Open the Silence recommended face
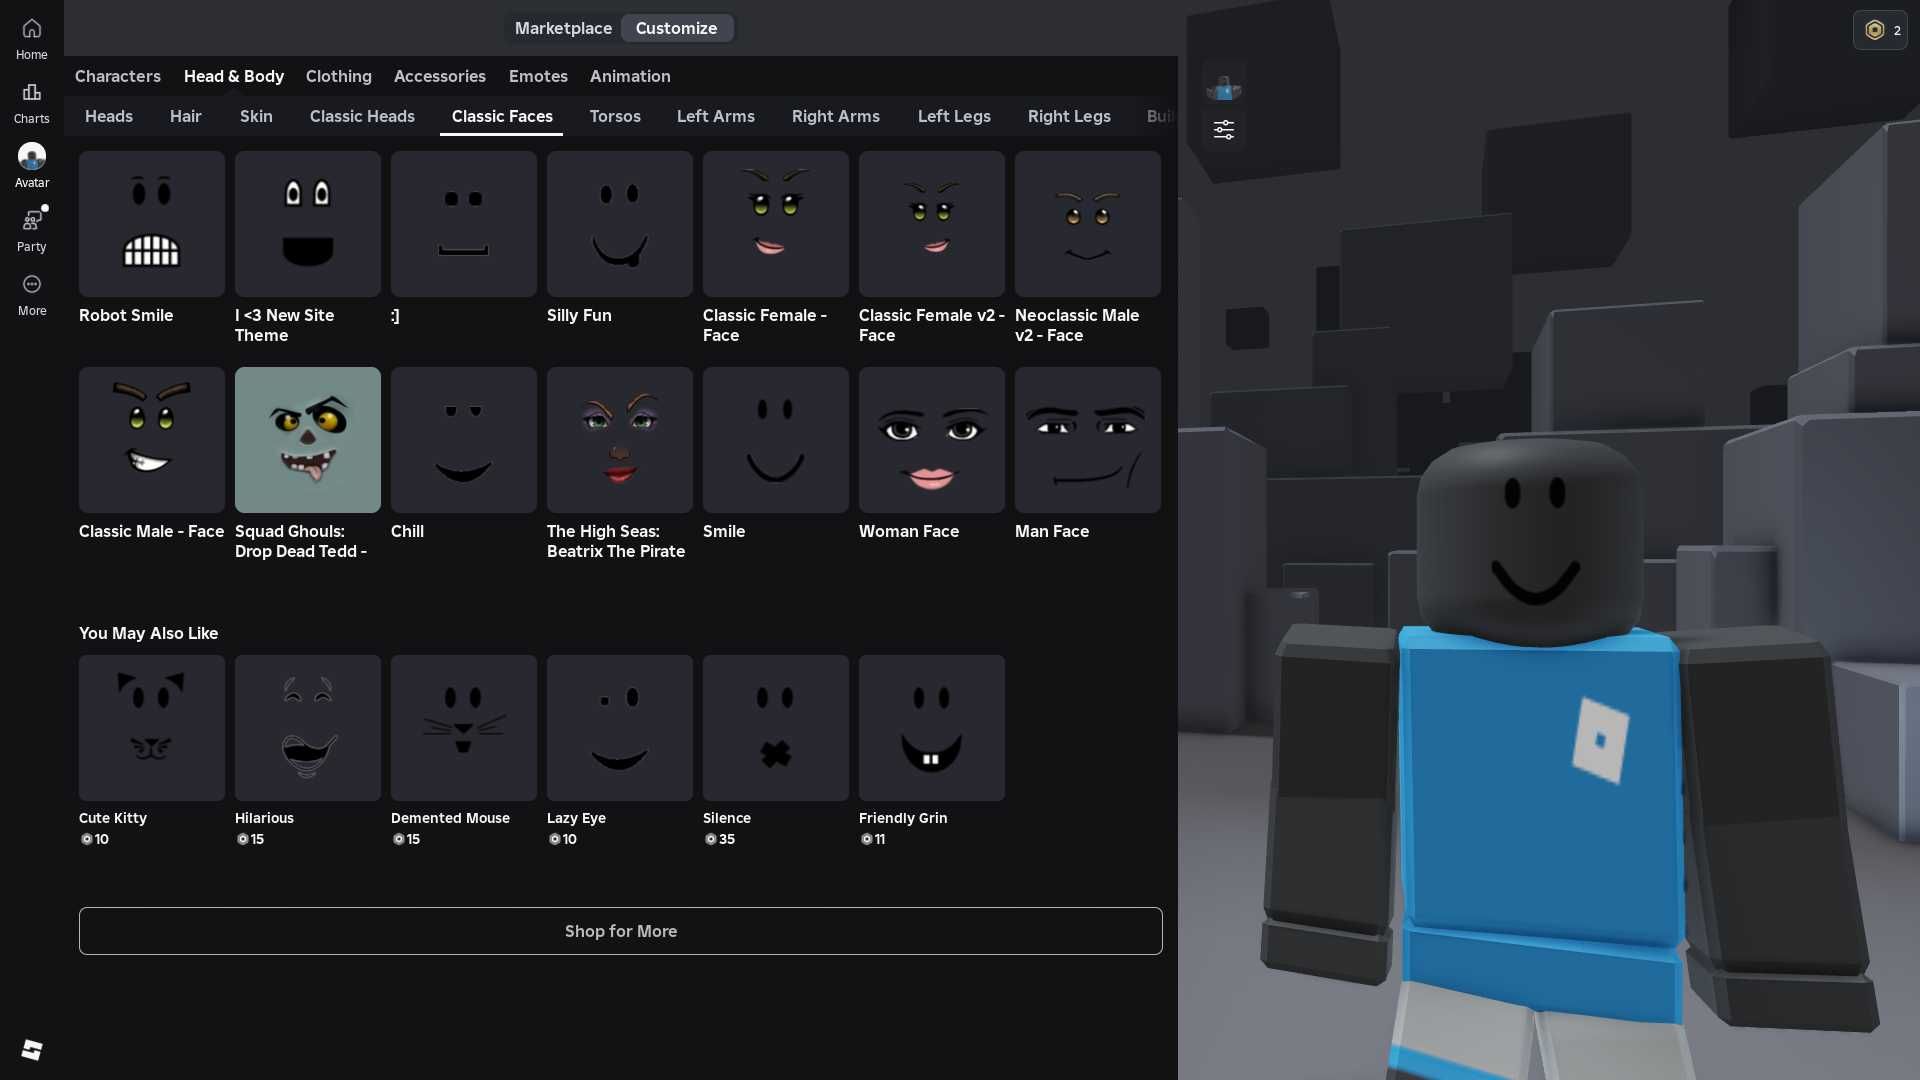This screenshot has height=1080, width=1920. 776,728
